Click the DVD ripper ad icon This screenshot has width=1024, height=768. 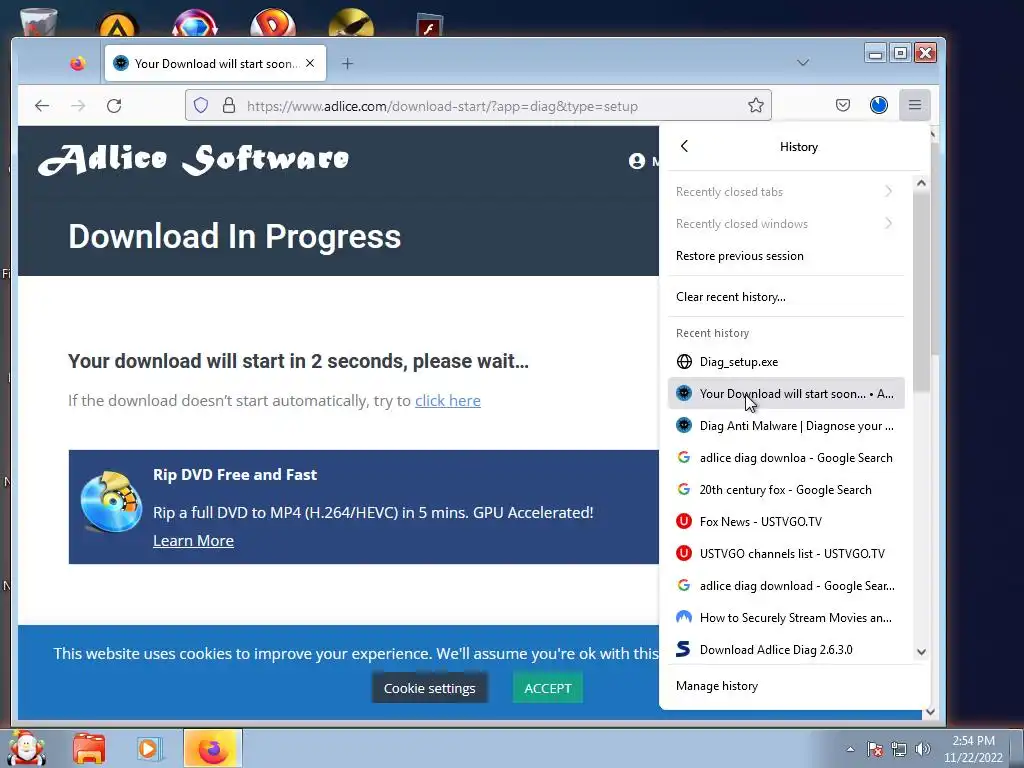[x=111, y=502]
